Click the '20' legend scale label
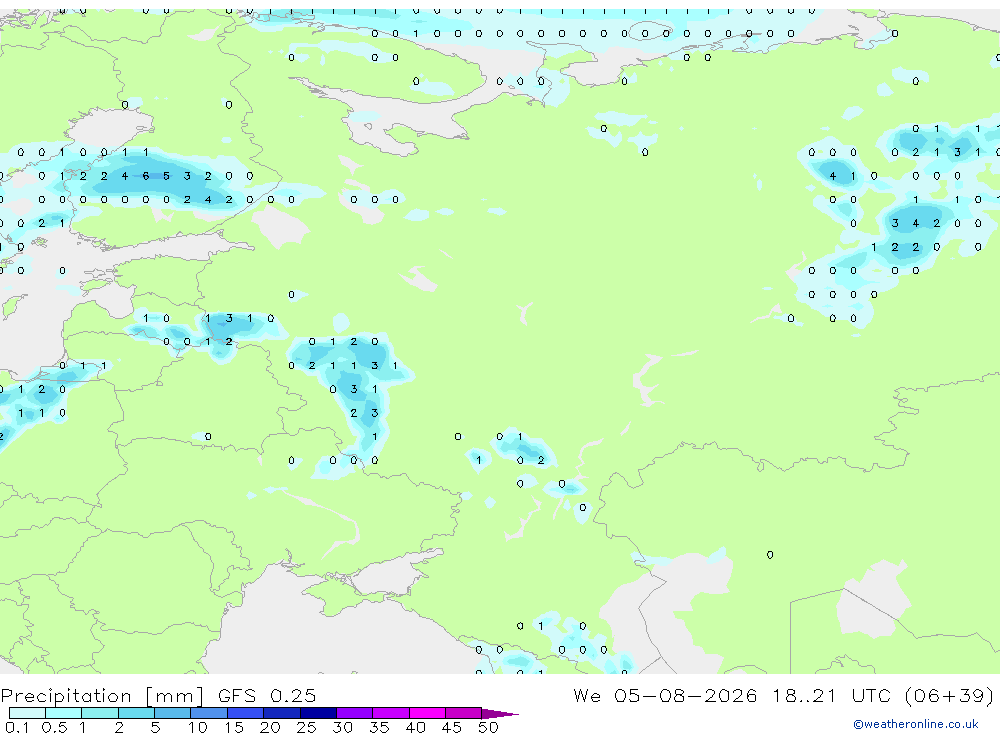Viewport: 1000px width, 733px height. pyautogui.click(x=270, y=727)
